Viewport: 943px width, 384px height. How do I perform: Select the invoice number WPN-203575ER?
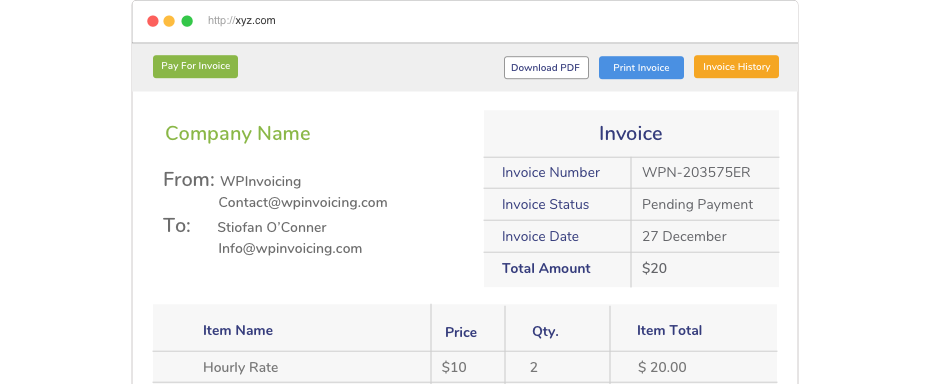coord(696,172)
